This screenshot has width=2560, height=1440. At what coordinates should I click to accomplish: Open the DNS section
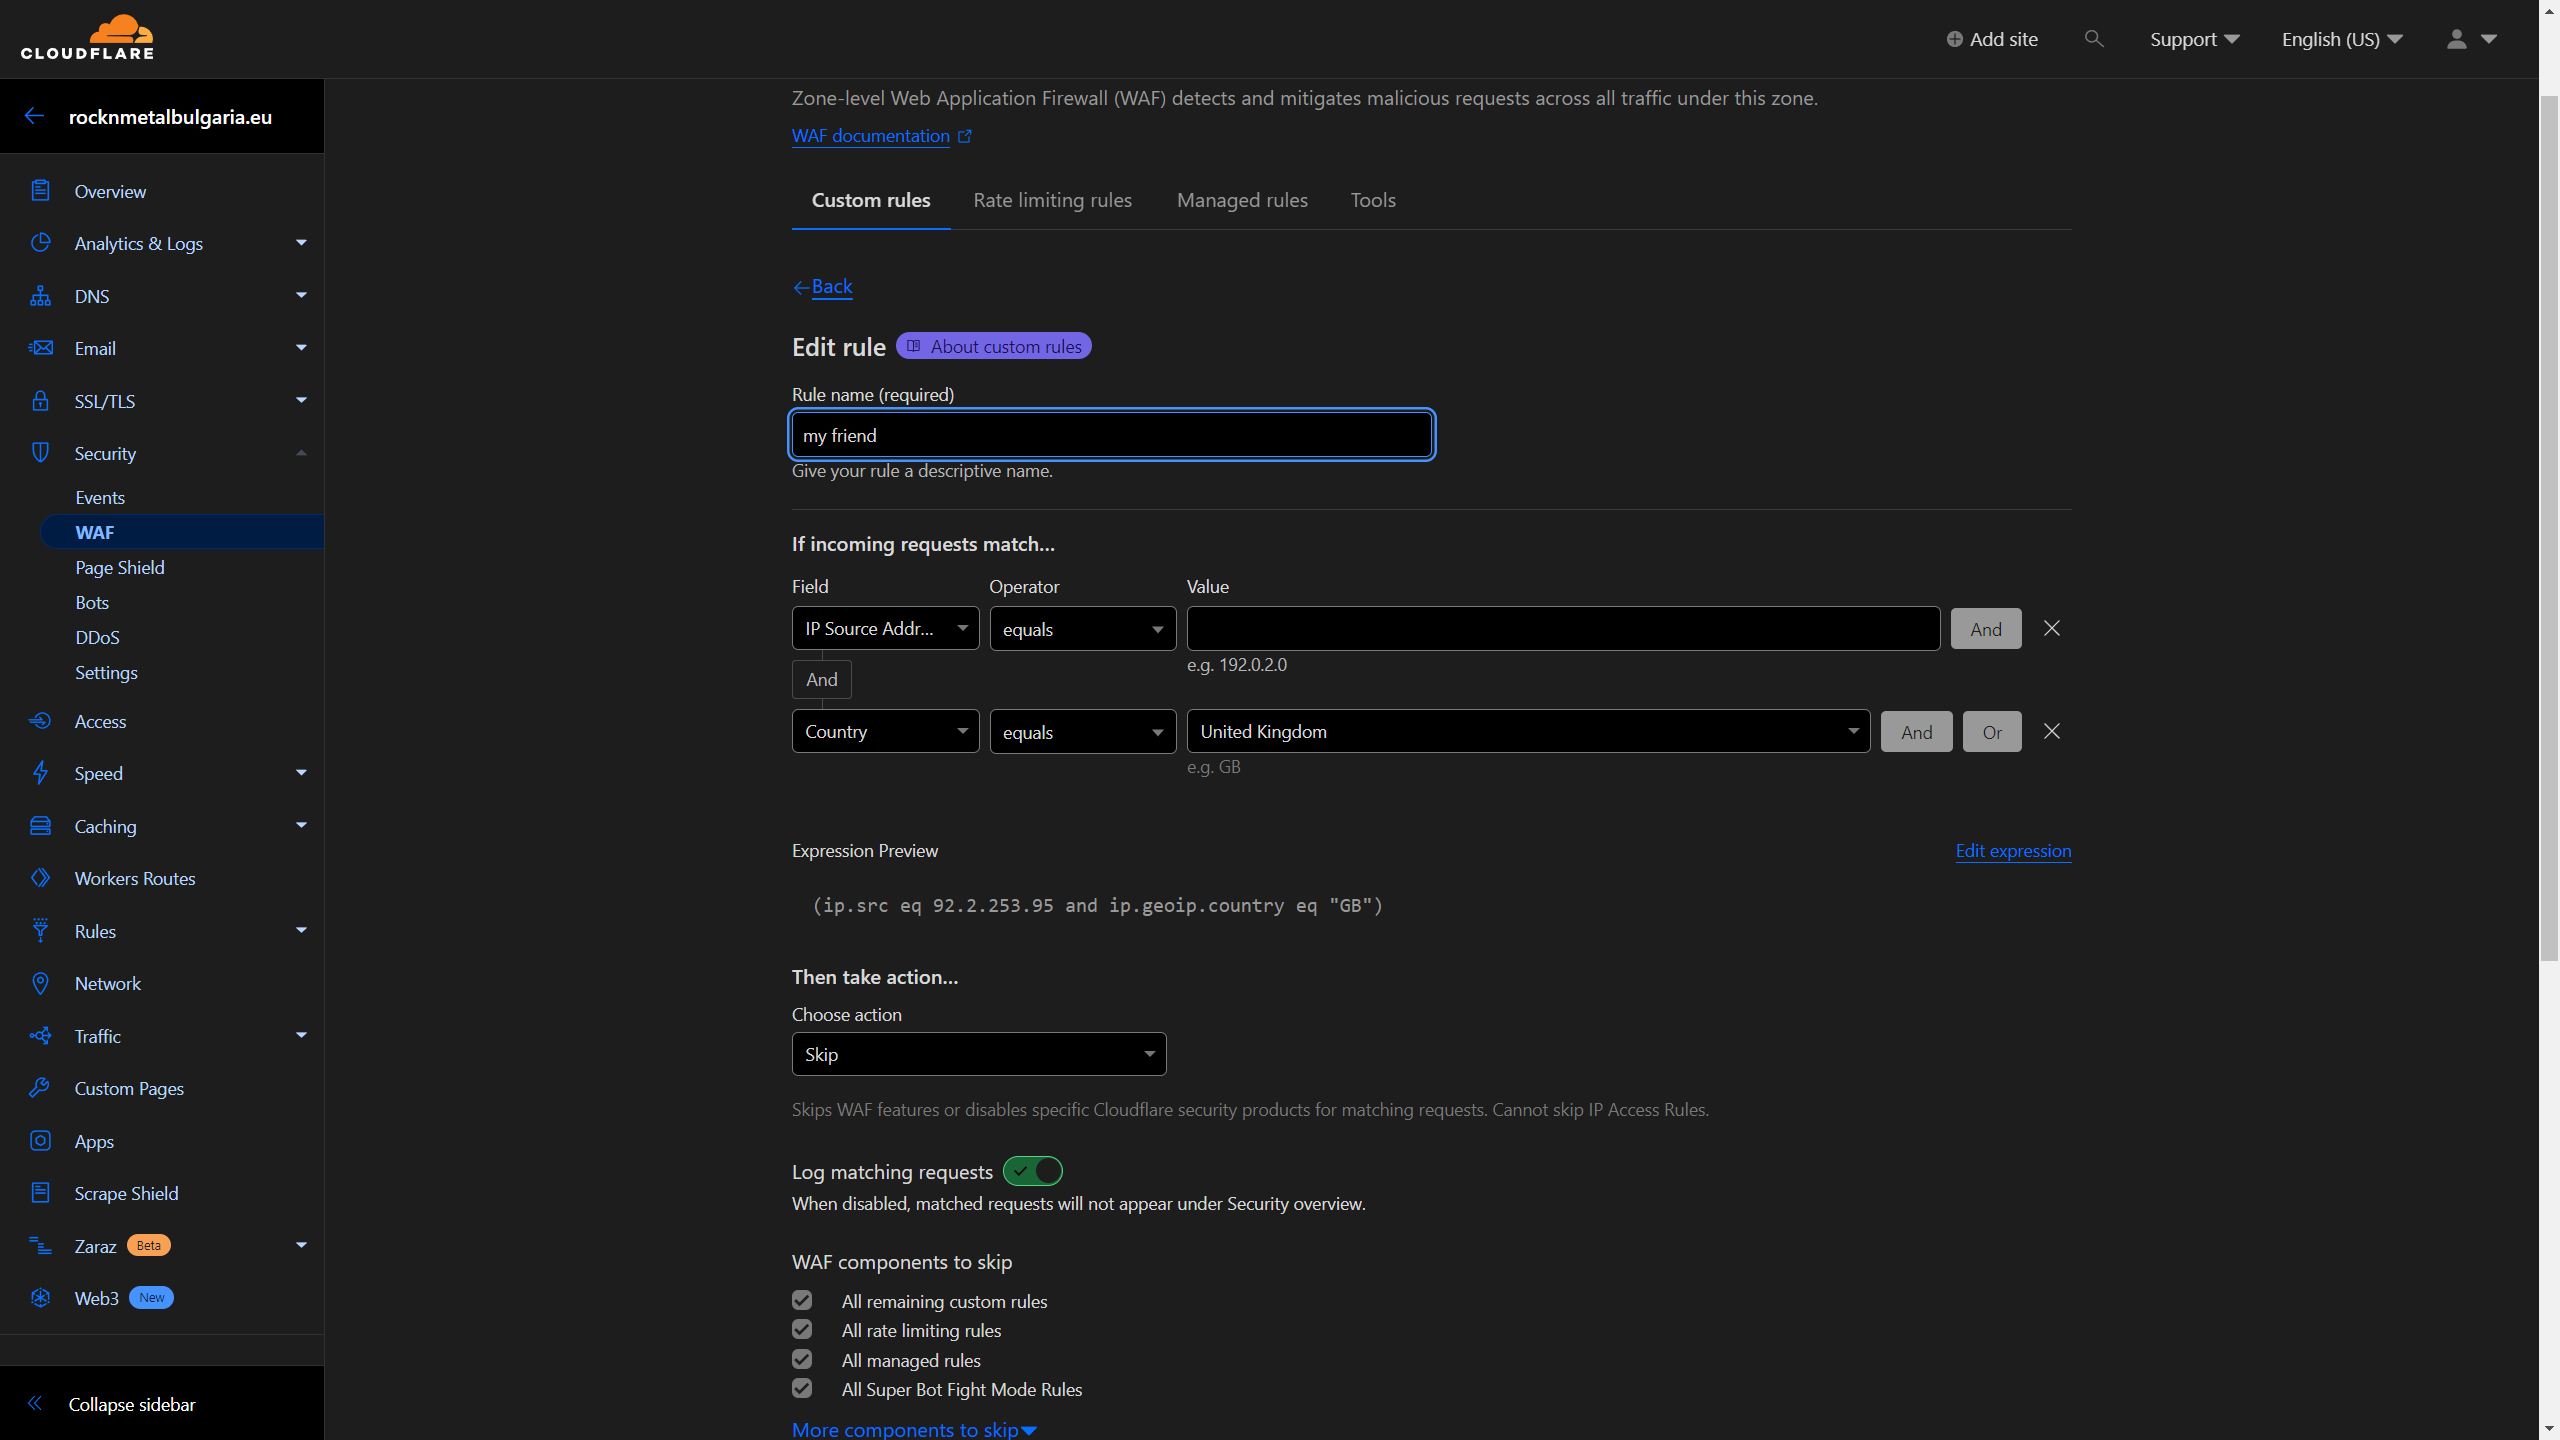92,296
